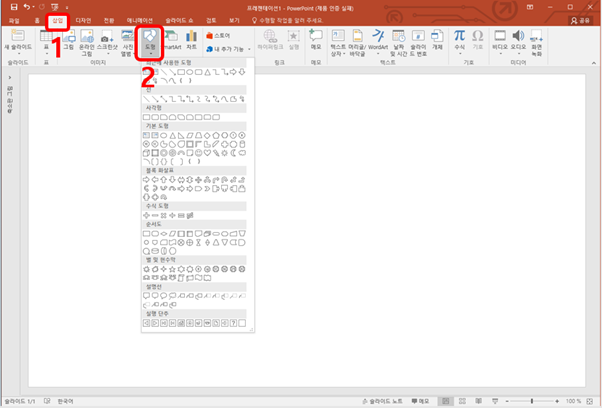Switch to Slide Sorter view in status bar
602x408 pixels.
(462, 401)
